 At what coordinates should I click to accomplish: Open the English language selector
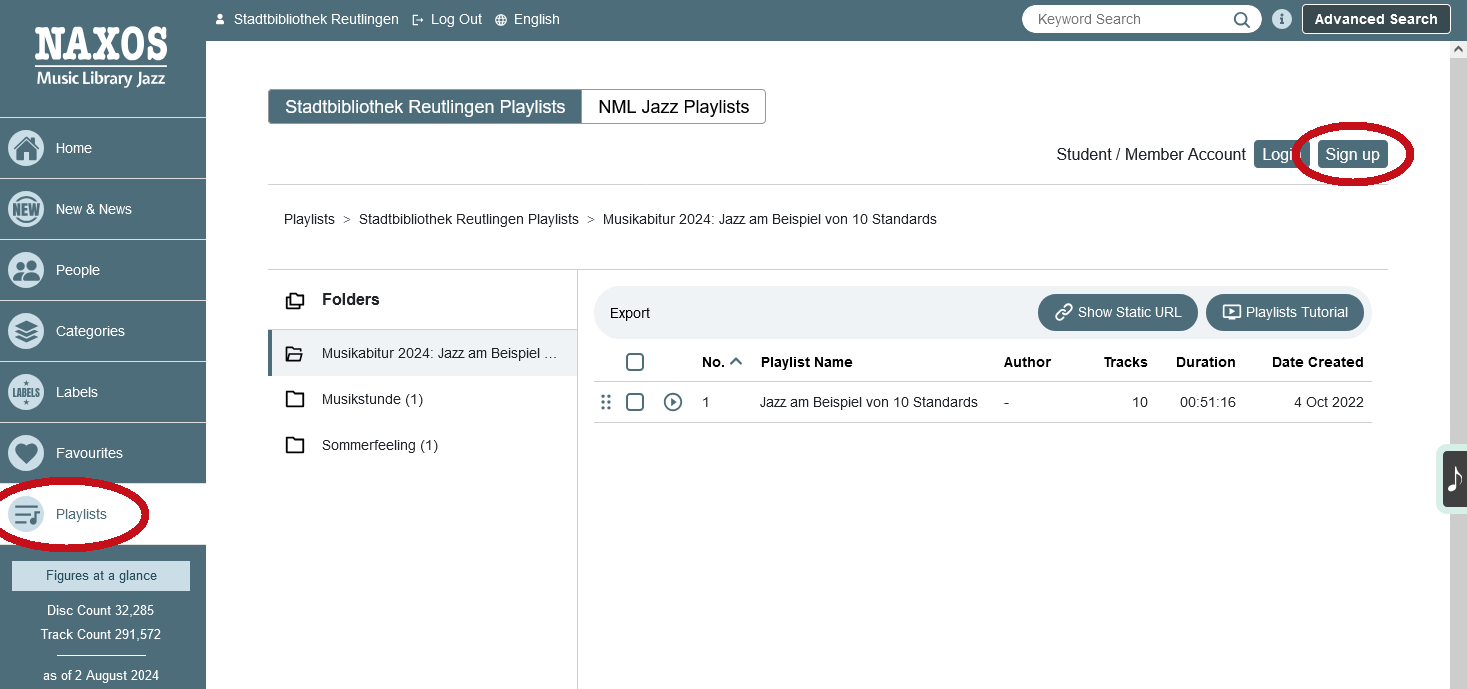(527, 19)
